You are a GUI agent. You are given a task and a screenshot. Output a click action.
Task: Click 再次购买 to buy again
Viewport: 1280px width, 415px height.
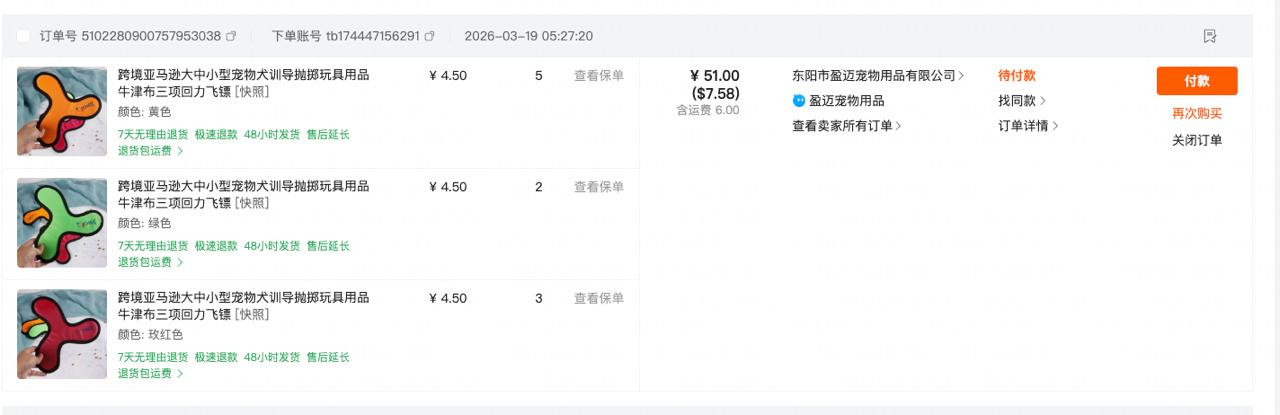(1197, 114)
